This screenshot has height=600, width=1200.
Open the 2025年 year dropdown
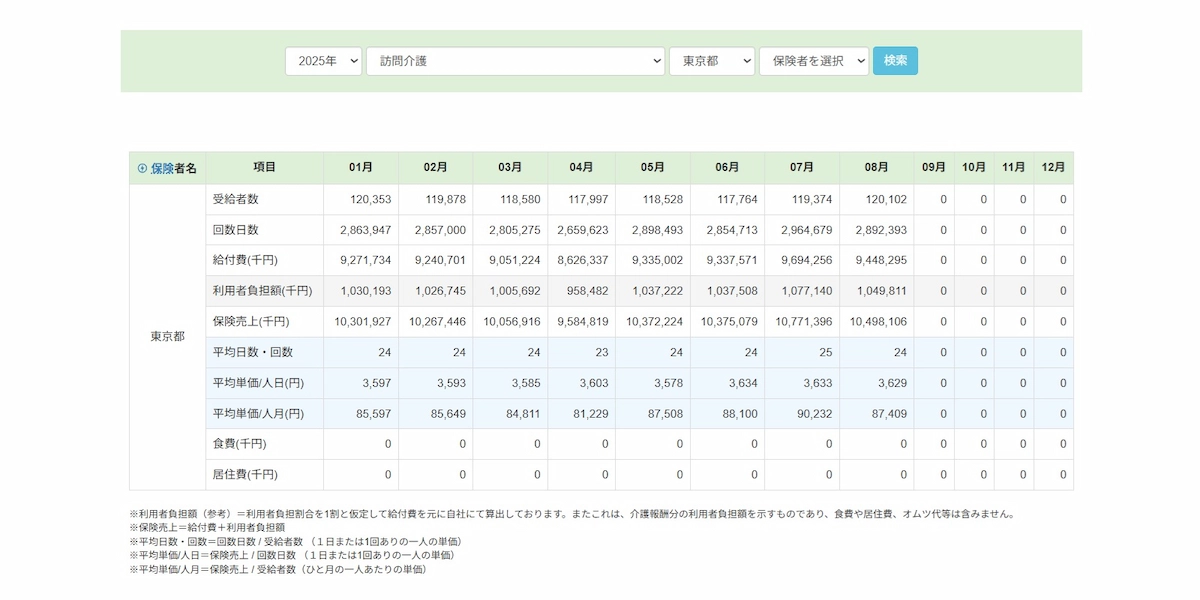click(x=323, y=61)
